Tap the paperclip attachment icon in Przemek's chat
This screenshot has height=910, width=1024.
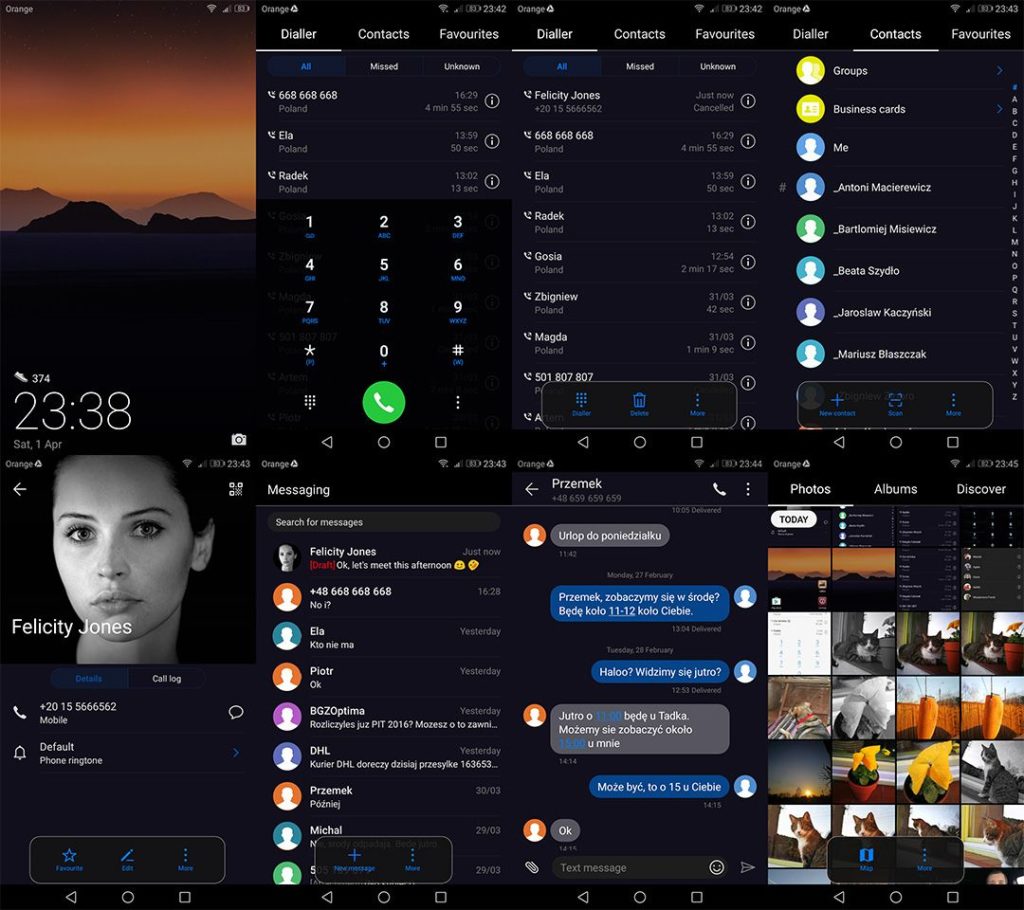(x=532, y=867)
